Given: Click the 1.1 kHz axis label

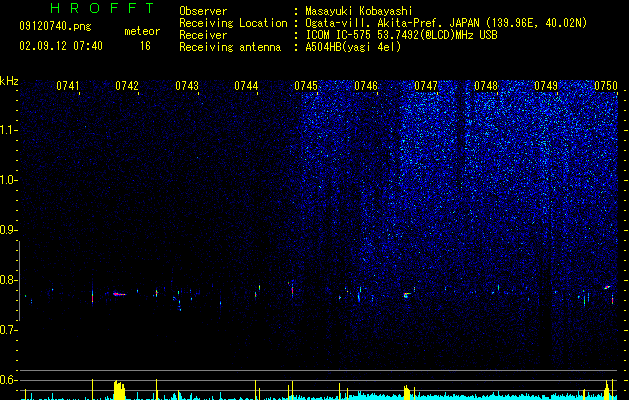Looking at the screenshot, I should (8, 130).
